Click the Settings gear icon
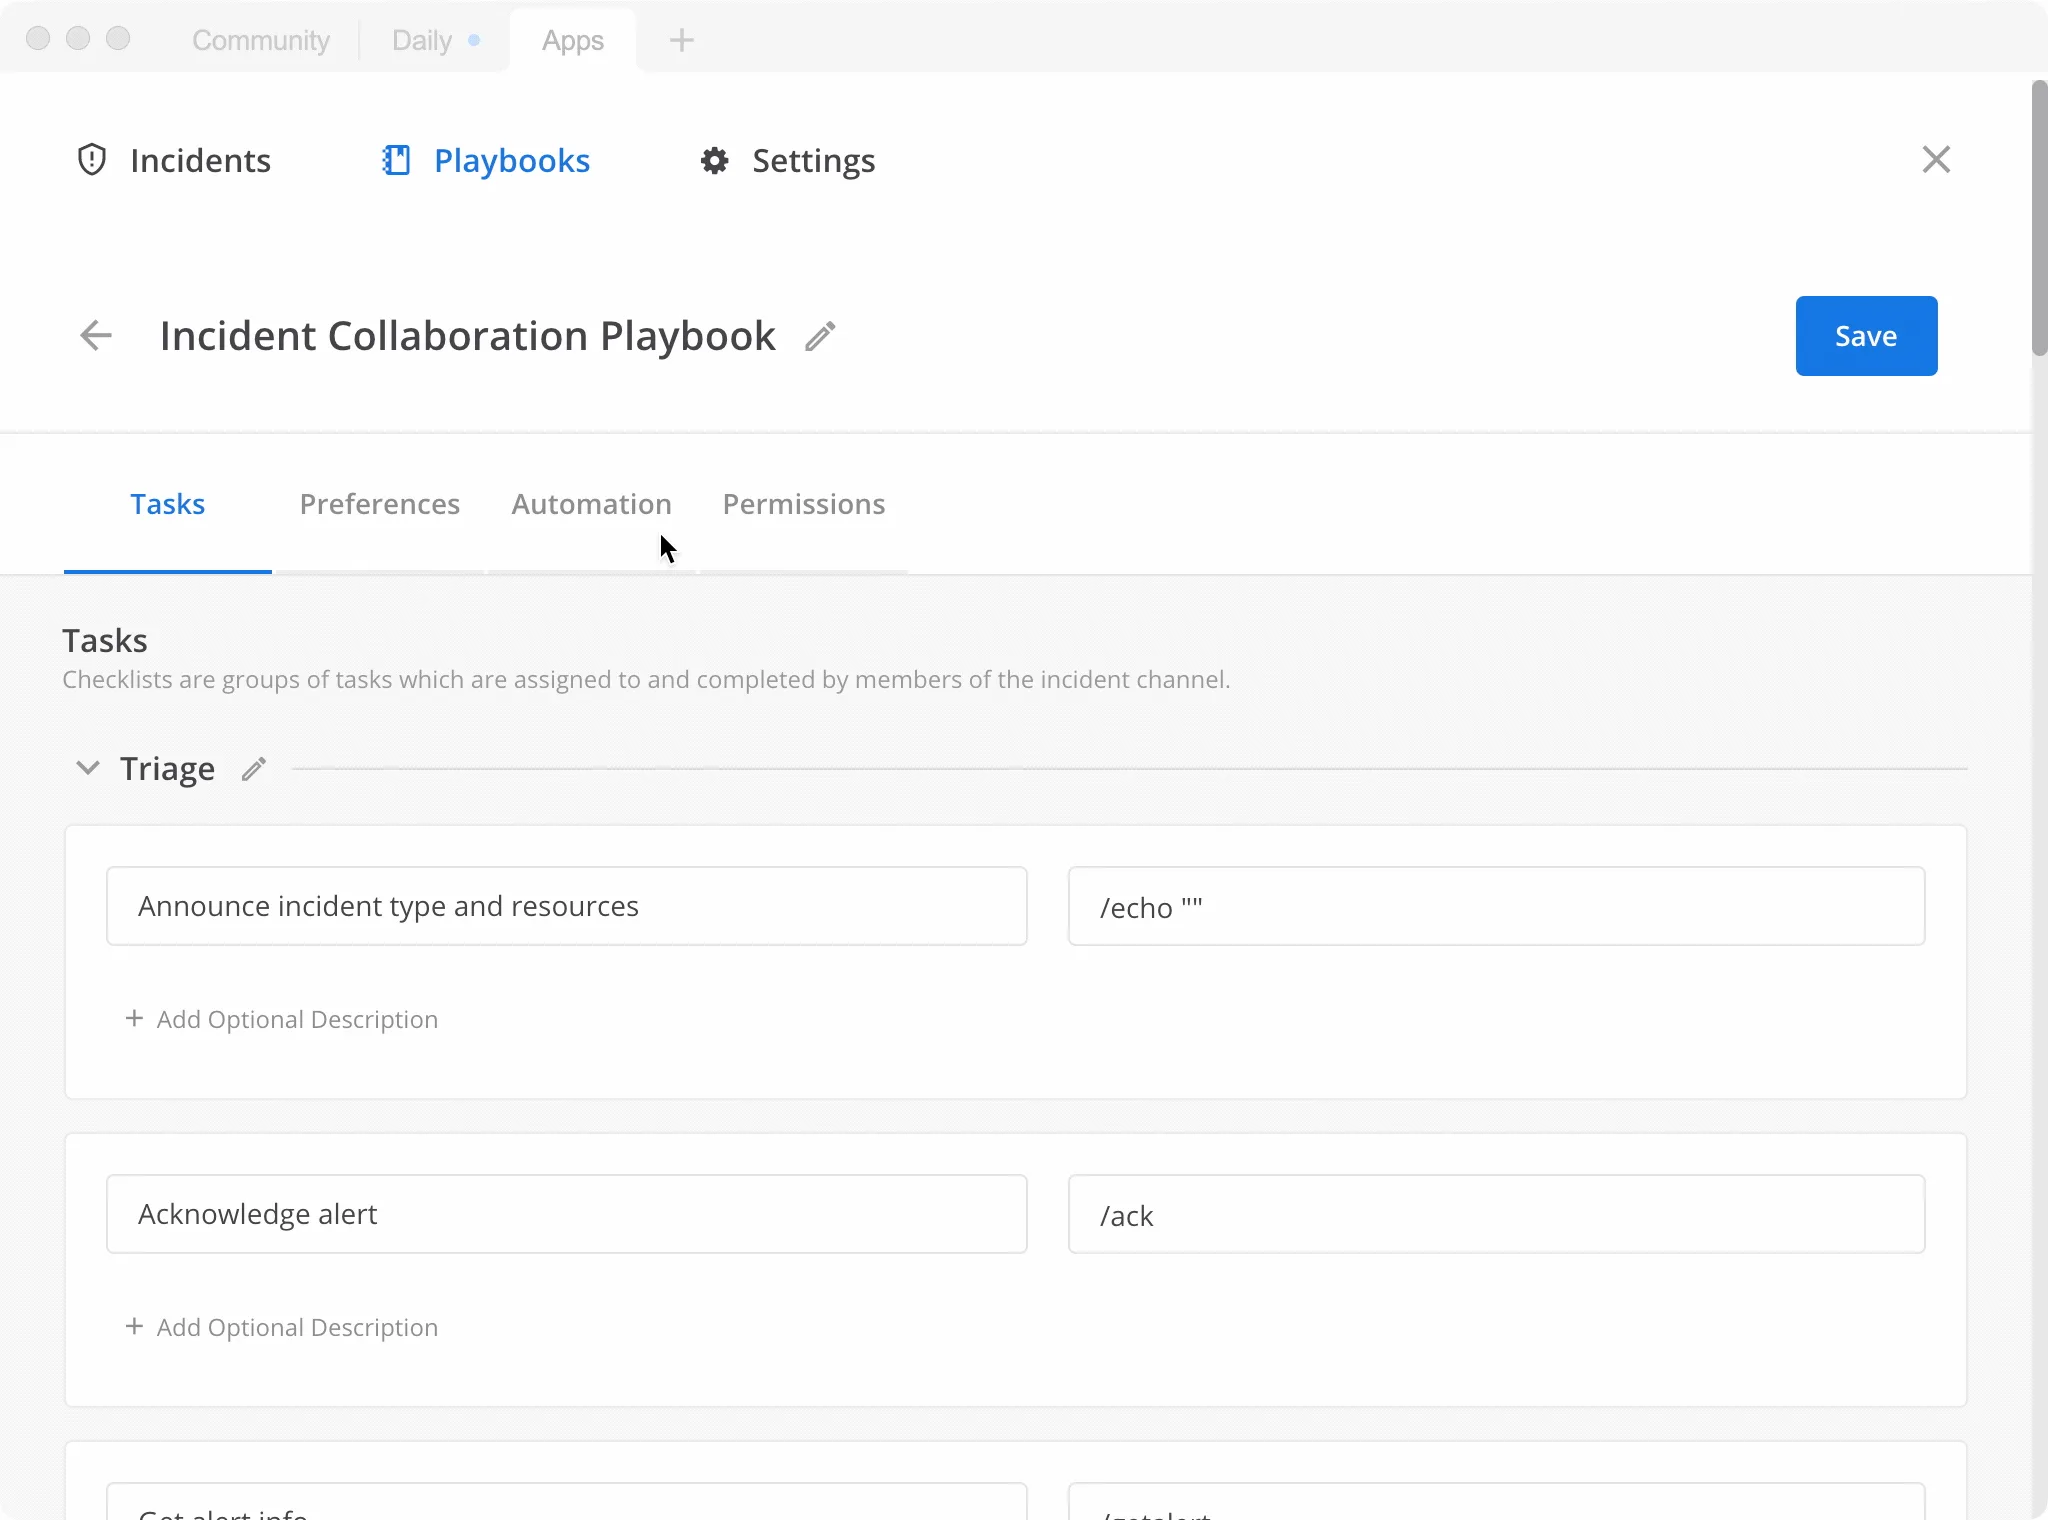 coord(714,160)
